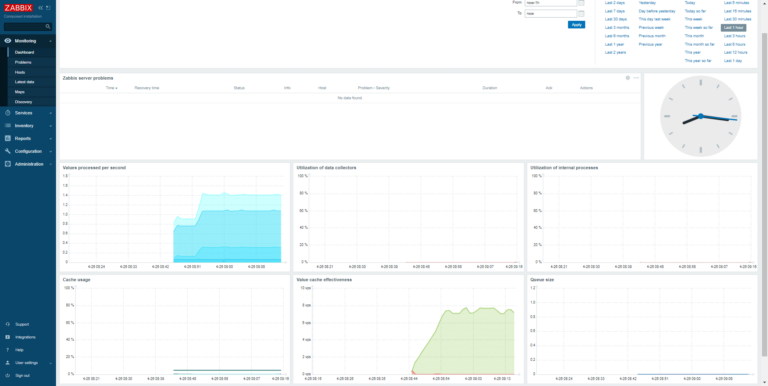
Task: Hide the sidebar using the hide icon
Action: click(x=48, y=8)
